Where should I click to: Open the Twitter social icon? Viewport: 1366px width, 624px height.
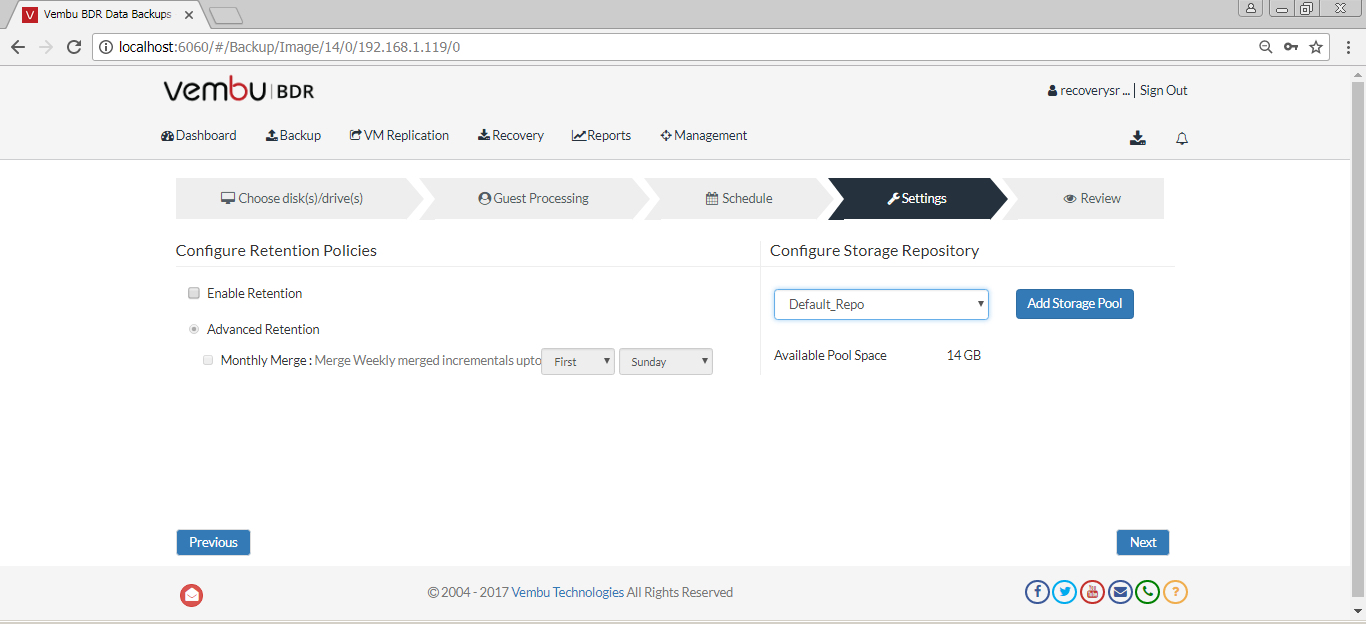(x=1065, y=592)
